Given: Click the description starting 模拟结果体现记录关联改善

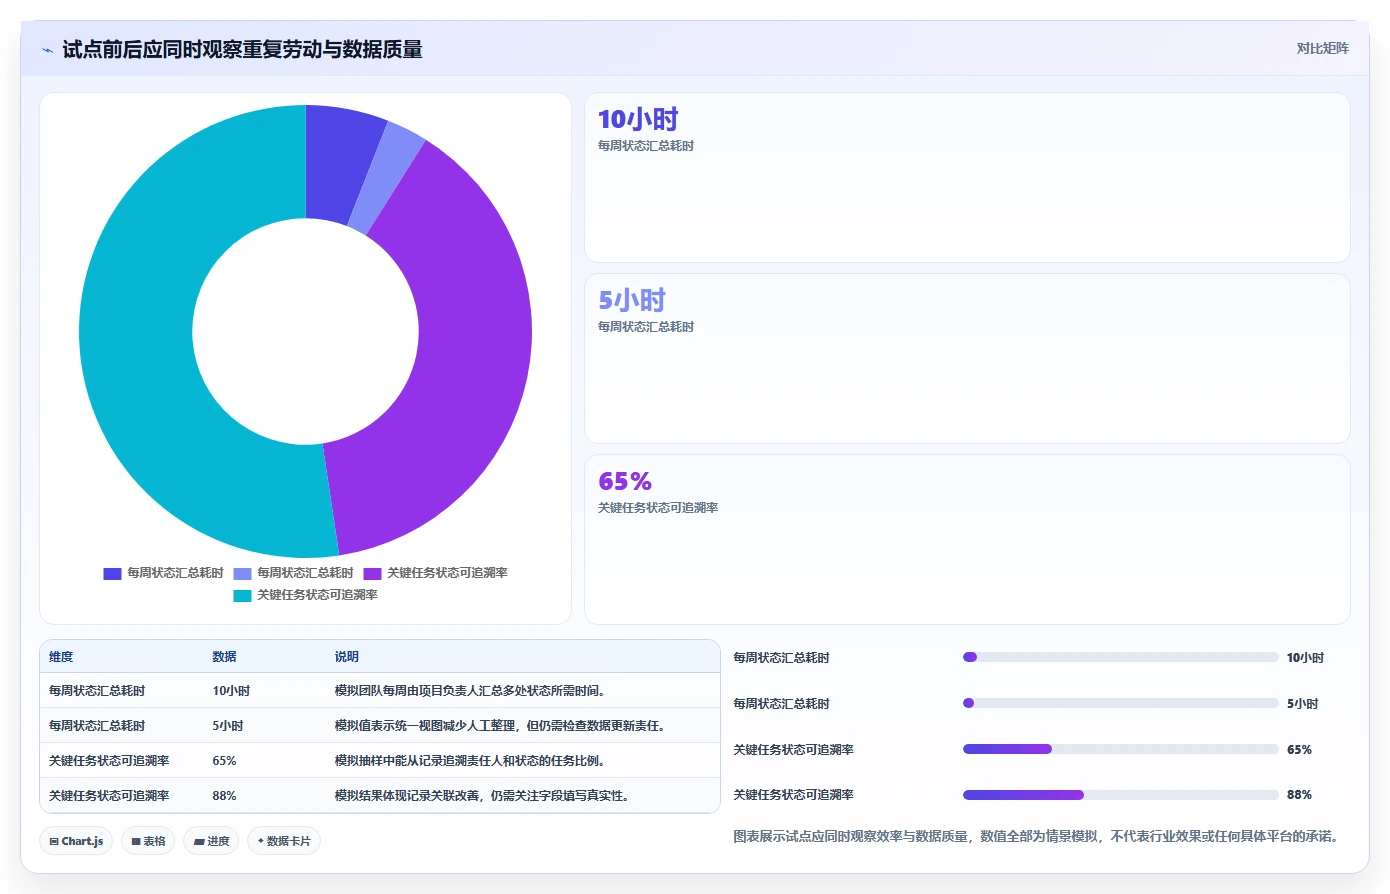Looking at the screenshot, I should [482, 796].
